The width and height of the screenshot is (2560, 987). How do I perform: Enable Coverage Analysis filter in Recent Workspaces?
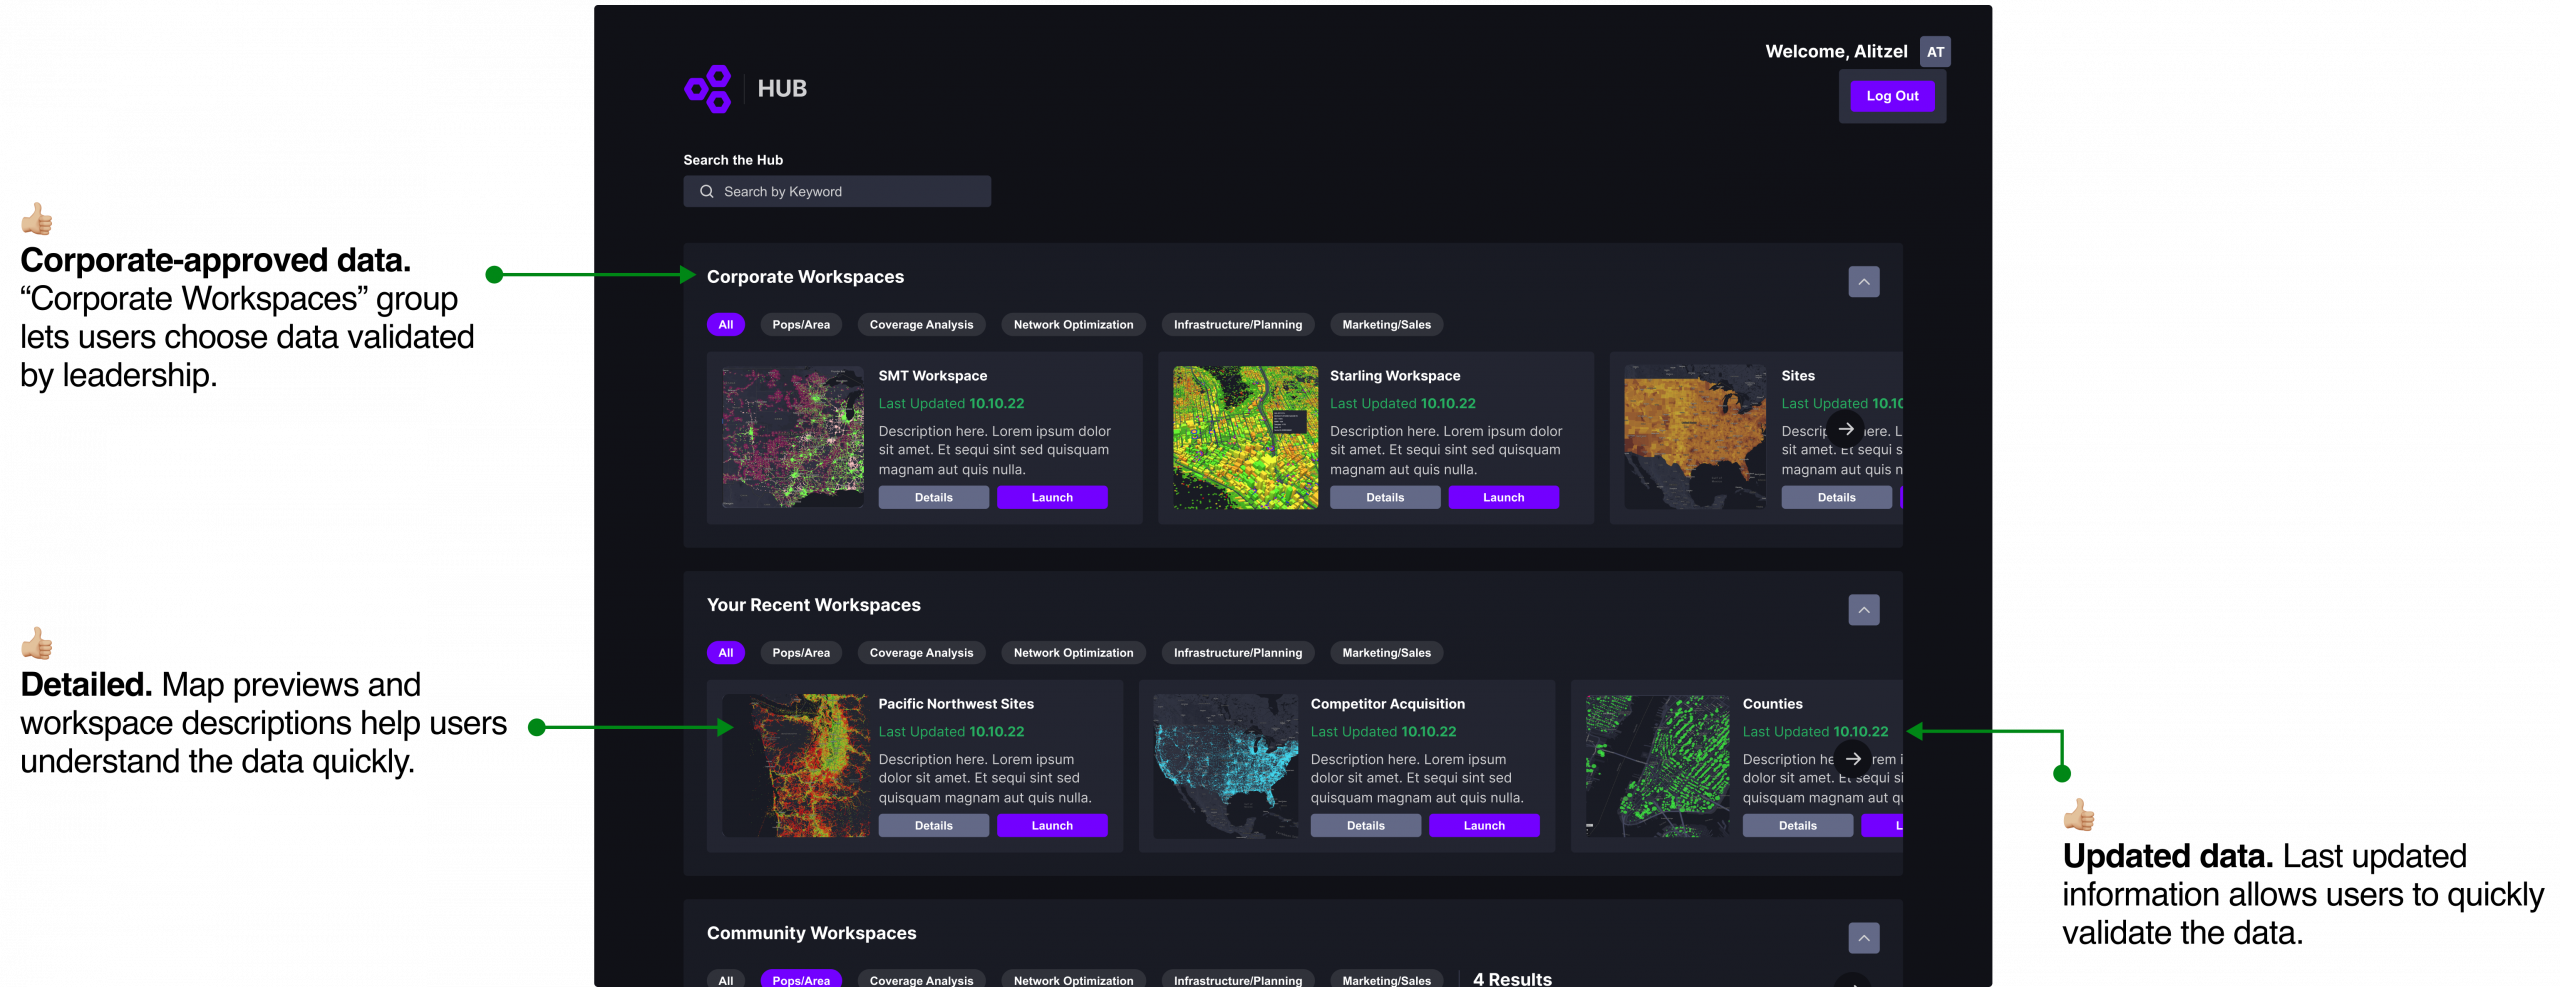[x=920, y=653]
